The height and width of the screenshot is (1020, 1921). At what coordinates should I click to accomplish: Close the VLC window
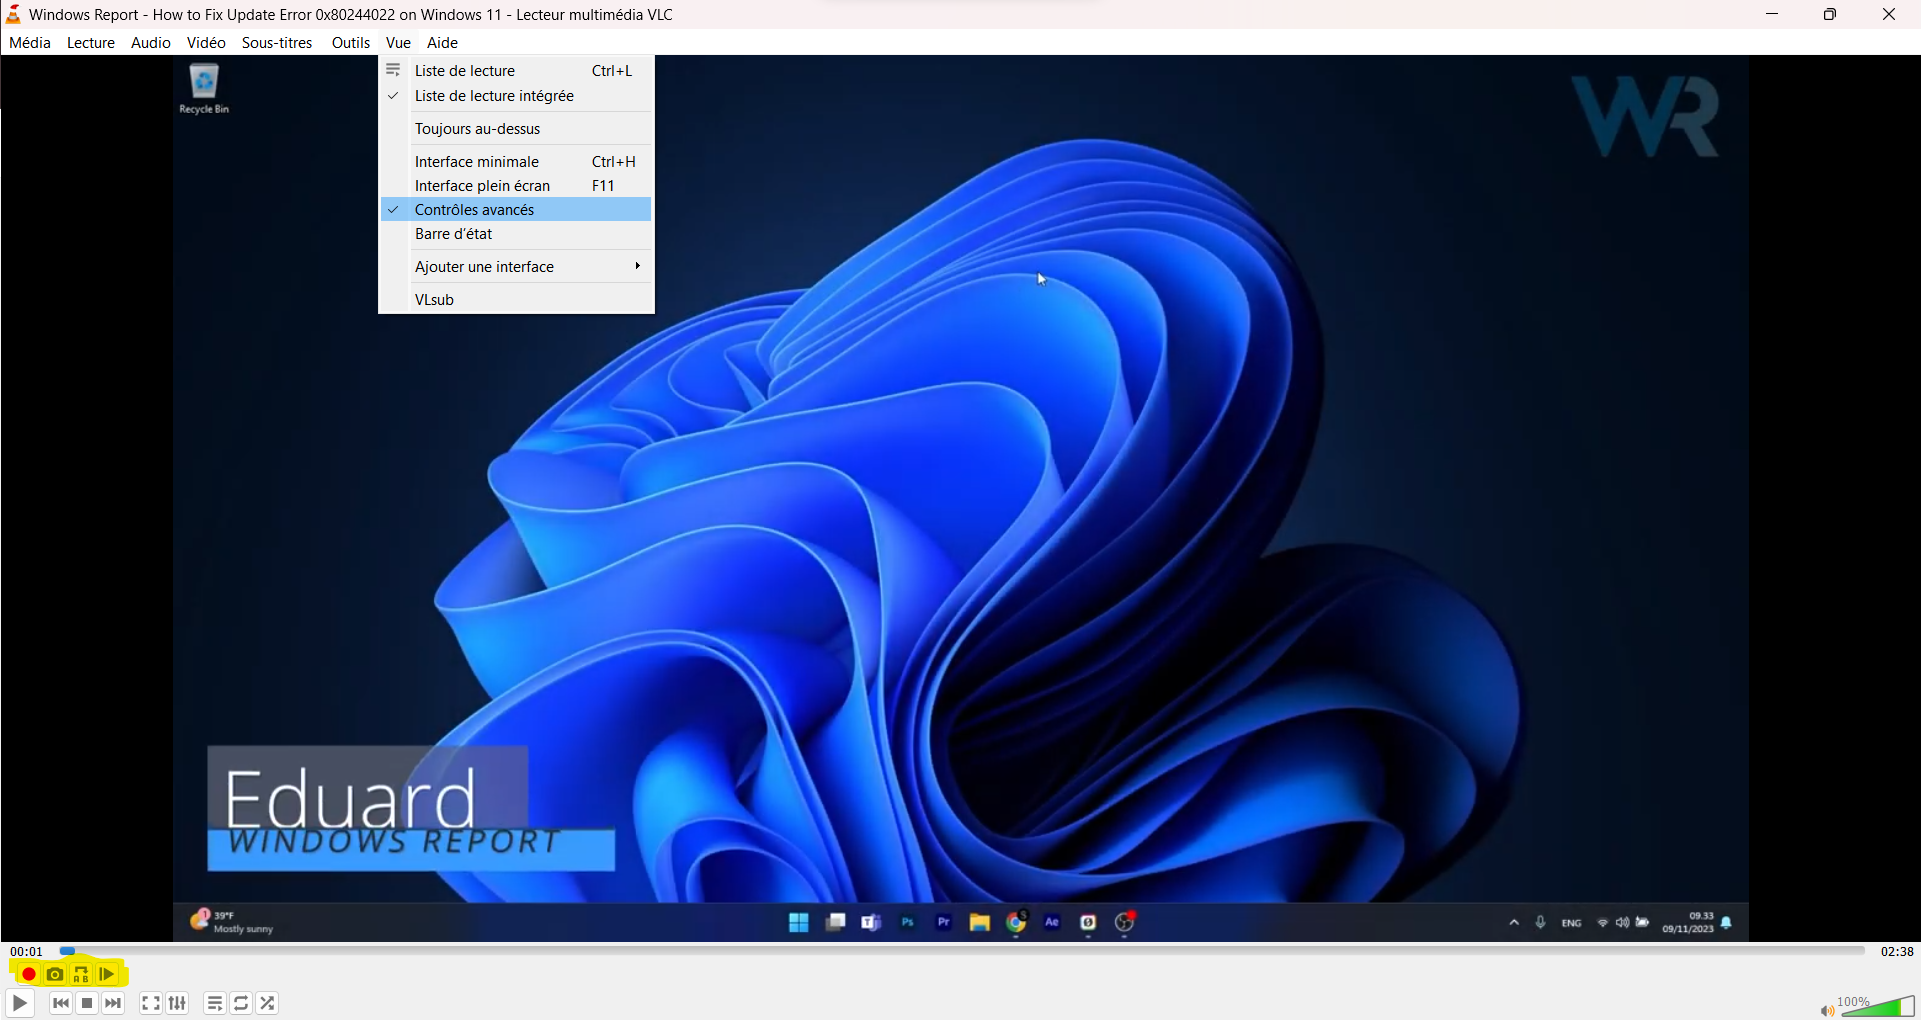(1889, 14)
